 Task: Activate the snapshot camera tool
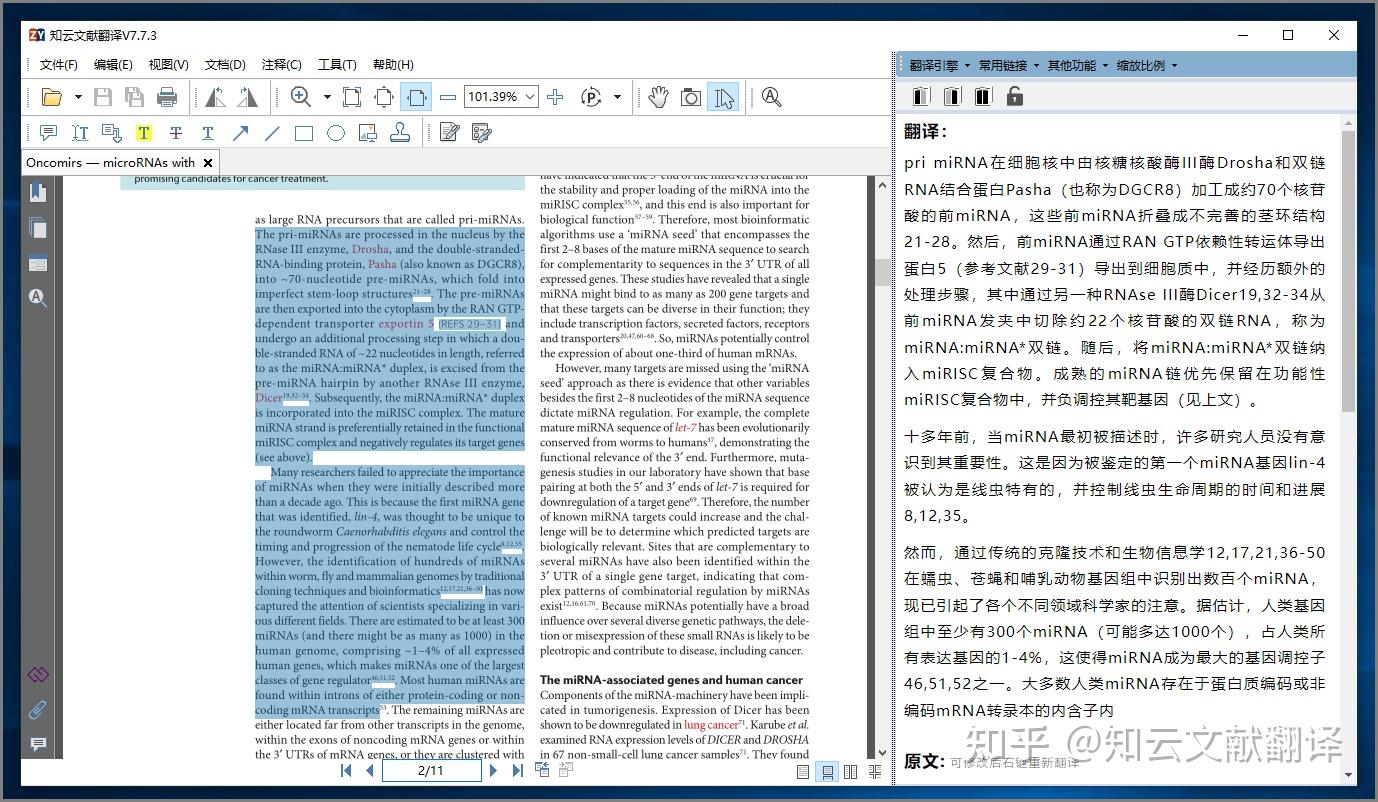coord(690,96)
